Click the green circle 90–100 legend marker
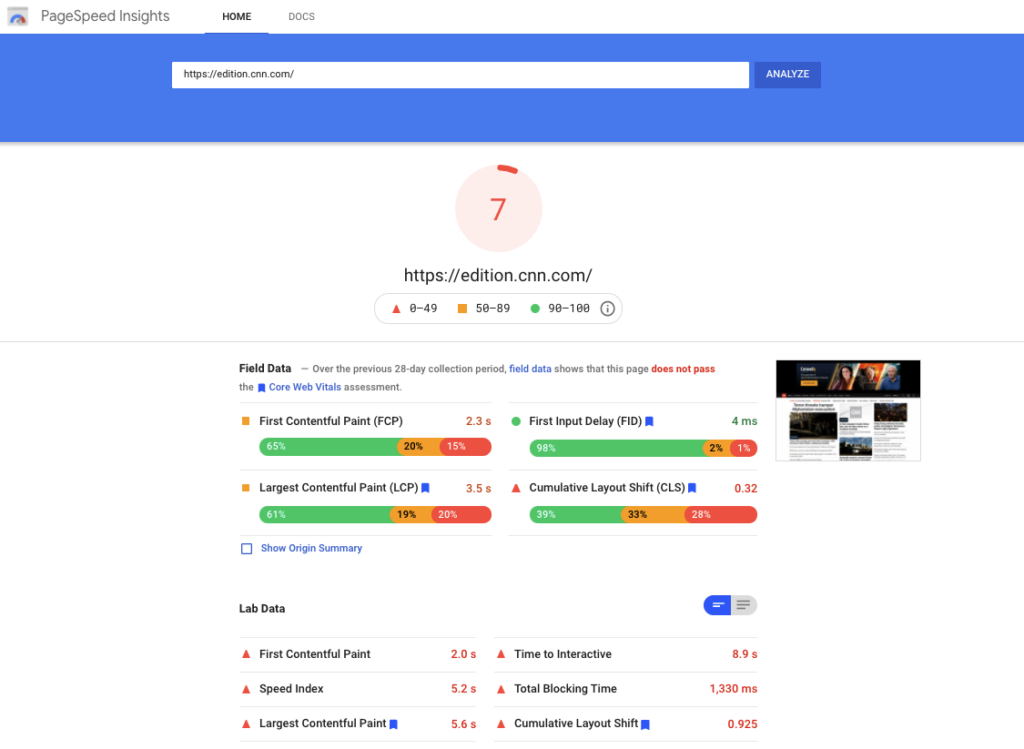The image size is (1024, 749). (535, 308)
